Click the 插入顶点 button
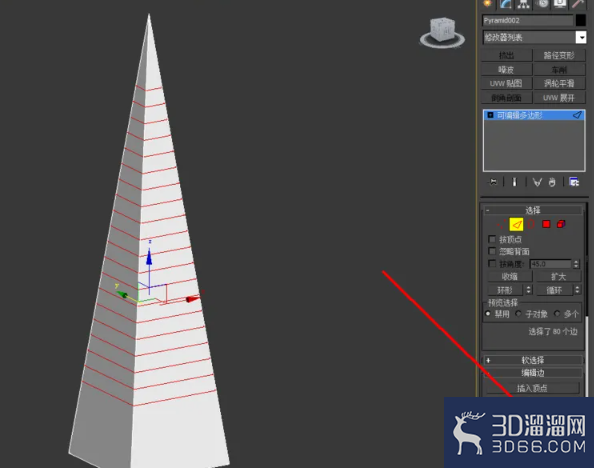The width and height of the screenshot is (594, 468). (x=532, y=388)
